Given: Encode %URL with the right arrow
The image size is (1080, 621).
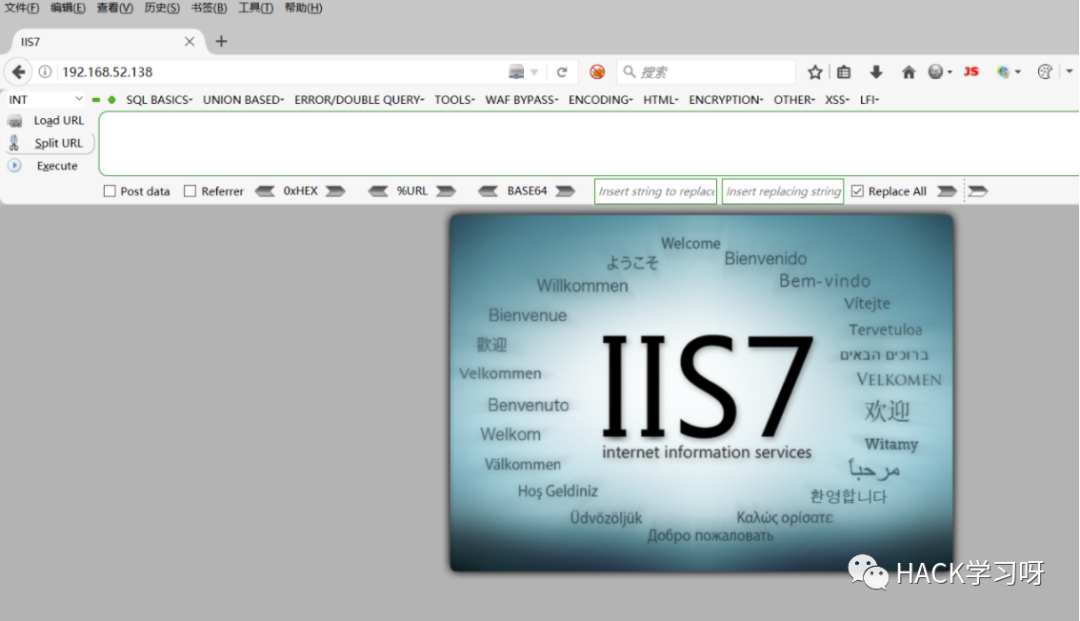Looking at the screenshot, I should 446,191.
